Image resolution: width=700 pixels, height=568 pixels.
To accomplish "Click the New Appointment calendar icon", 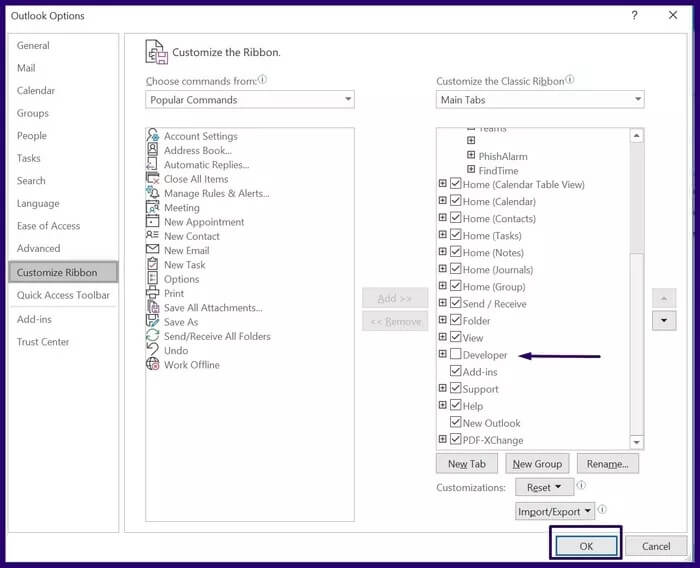I will tap(153, 221).
